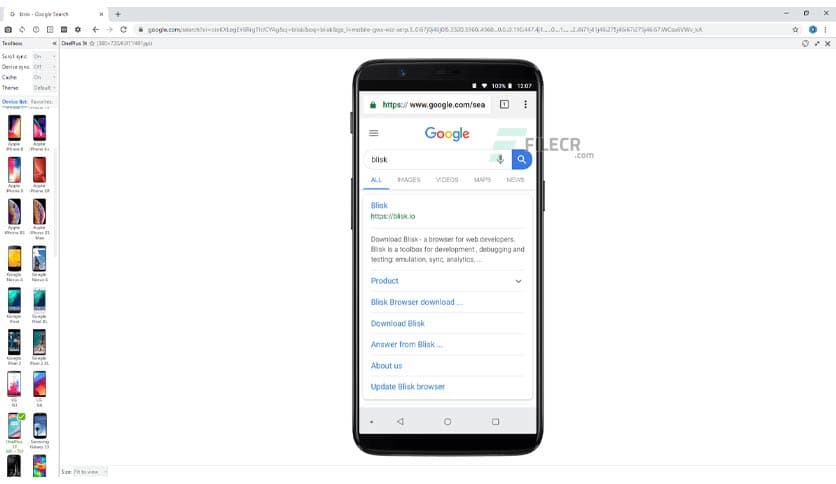This screenshot has height=484, width=836.
Task: Select the ALL tab in Google results
Action: pos(376,180)
